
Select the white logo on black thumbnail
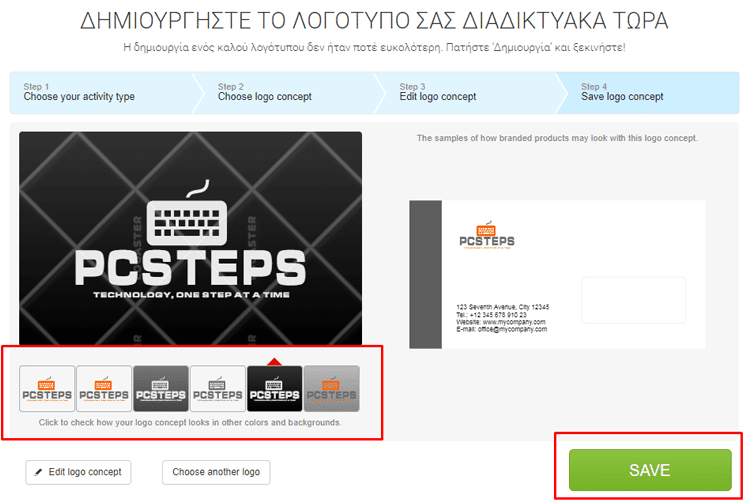click(x=275, y=389)
